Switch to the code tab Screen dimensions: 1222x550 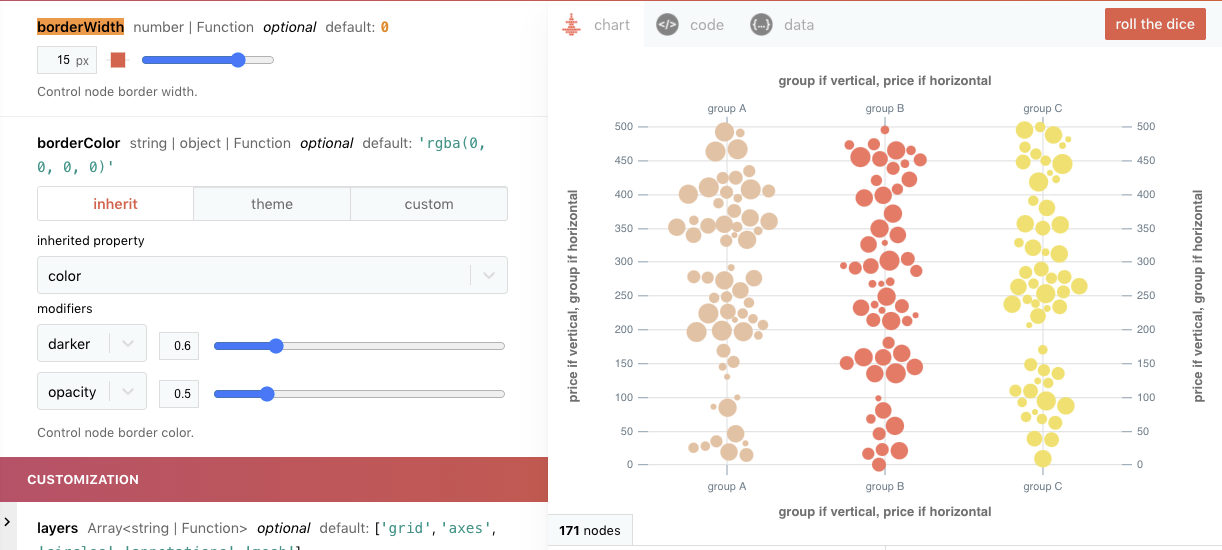691,24
